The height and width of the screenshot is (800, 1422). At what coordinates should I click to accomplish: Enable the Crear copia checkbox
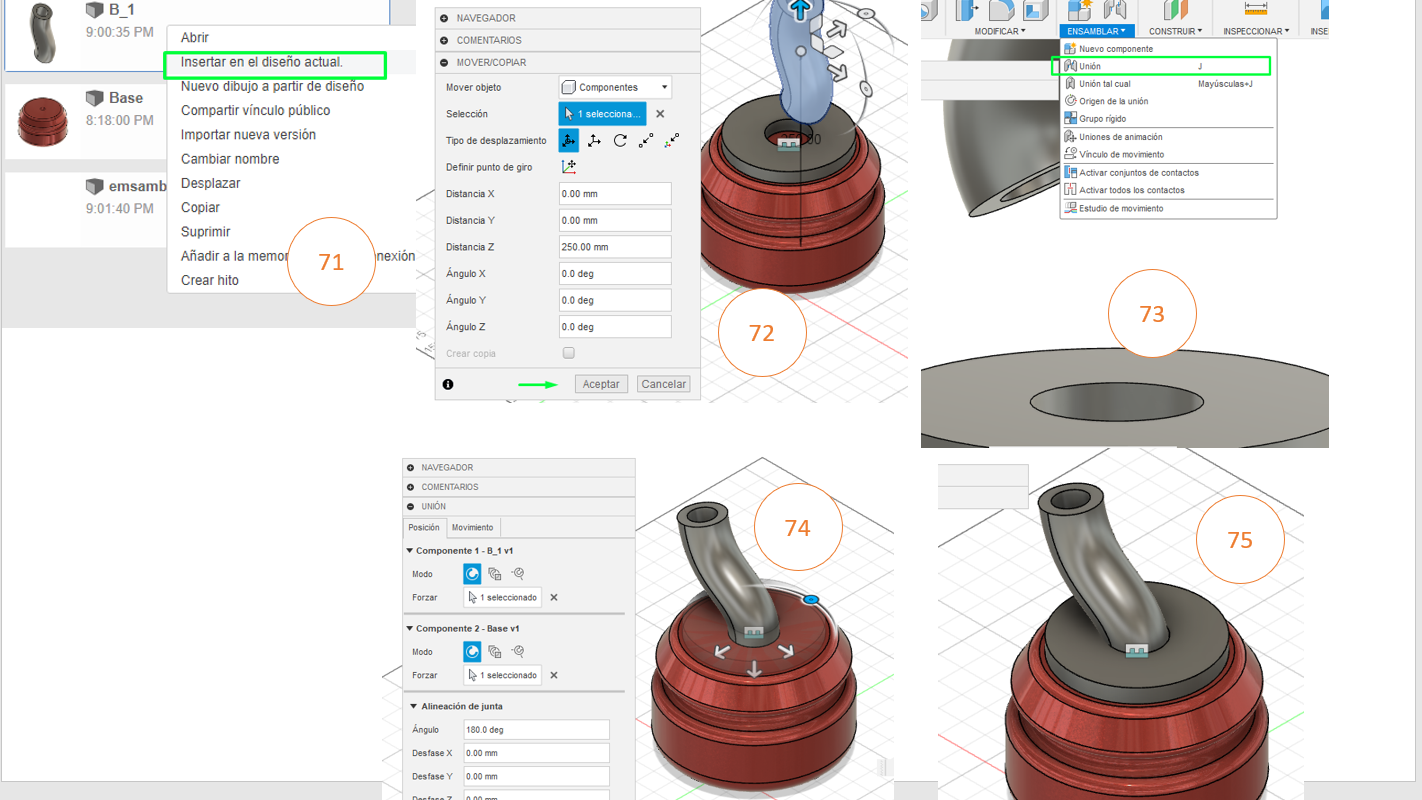click(x=569, y=353)
